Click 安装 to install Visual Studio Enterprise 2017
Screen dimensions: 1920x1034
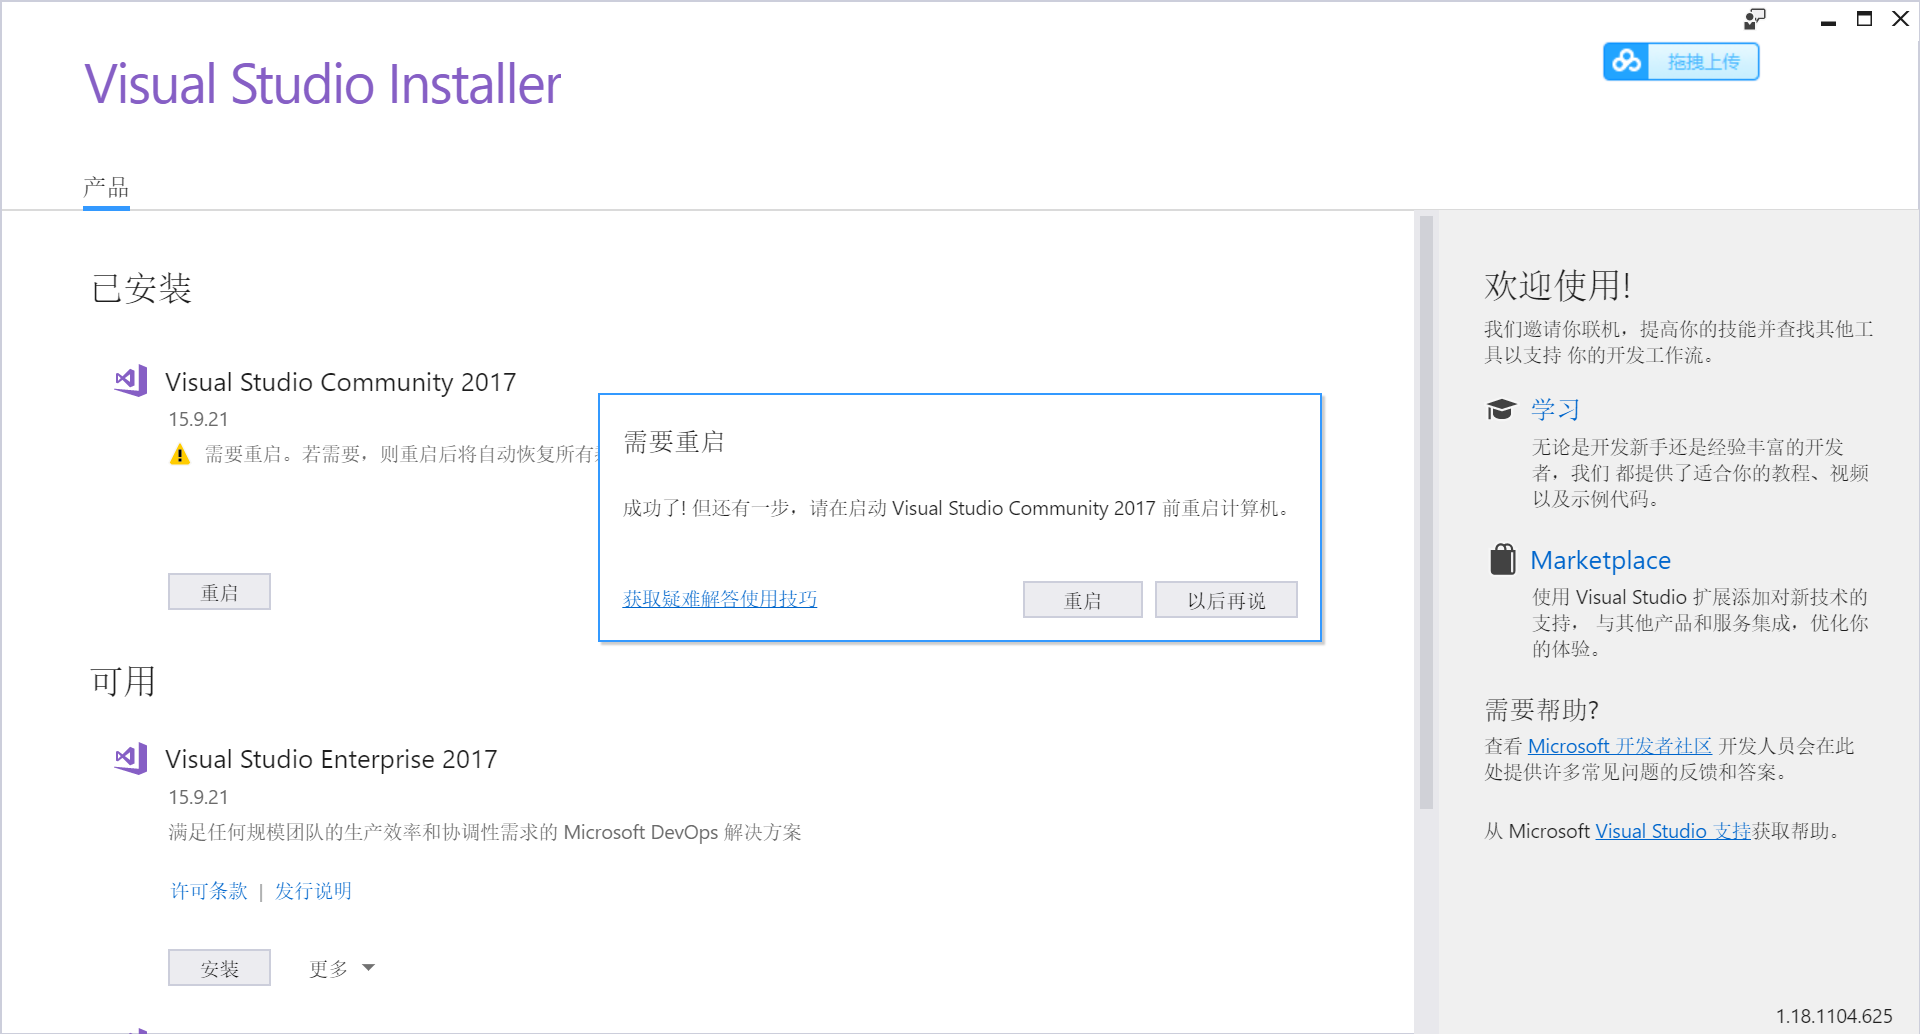(x=219, y=967)
